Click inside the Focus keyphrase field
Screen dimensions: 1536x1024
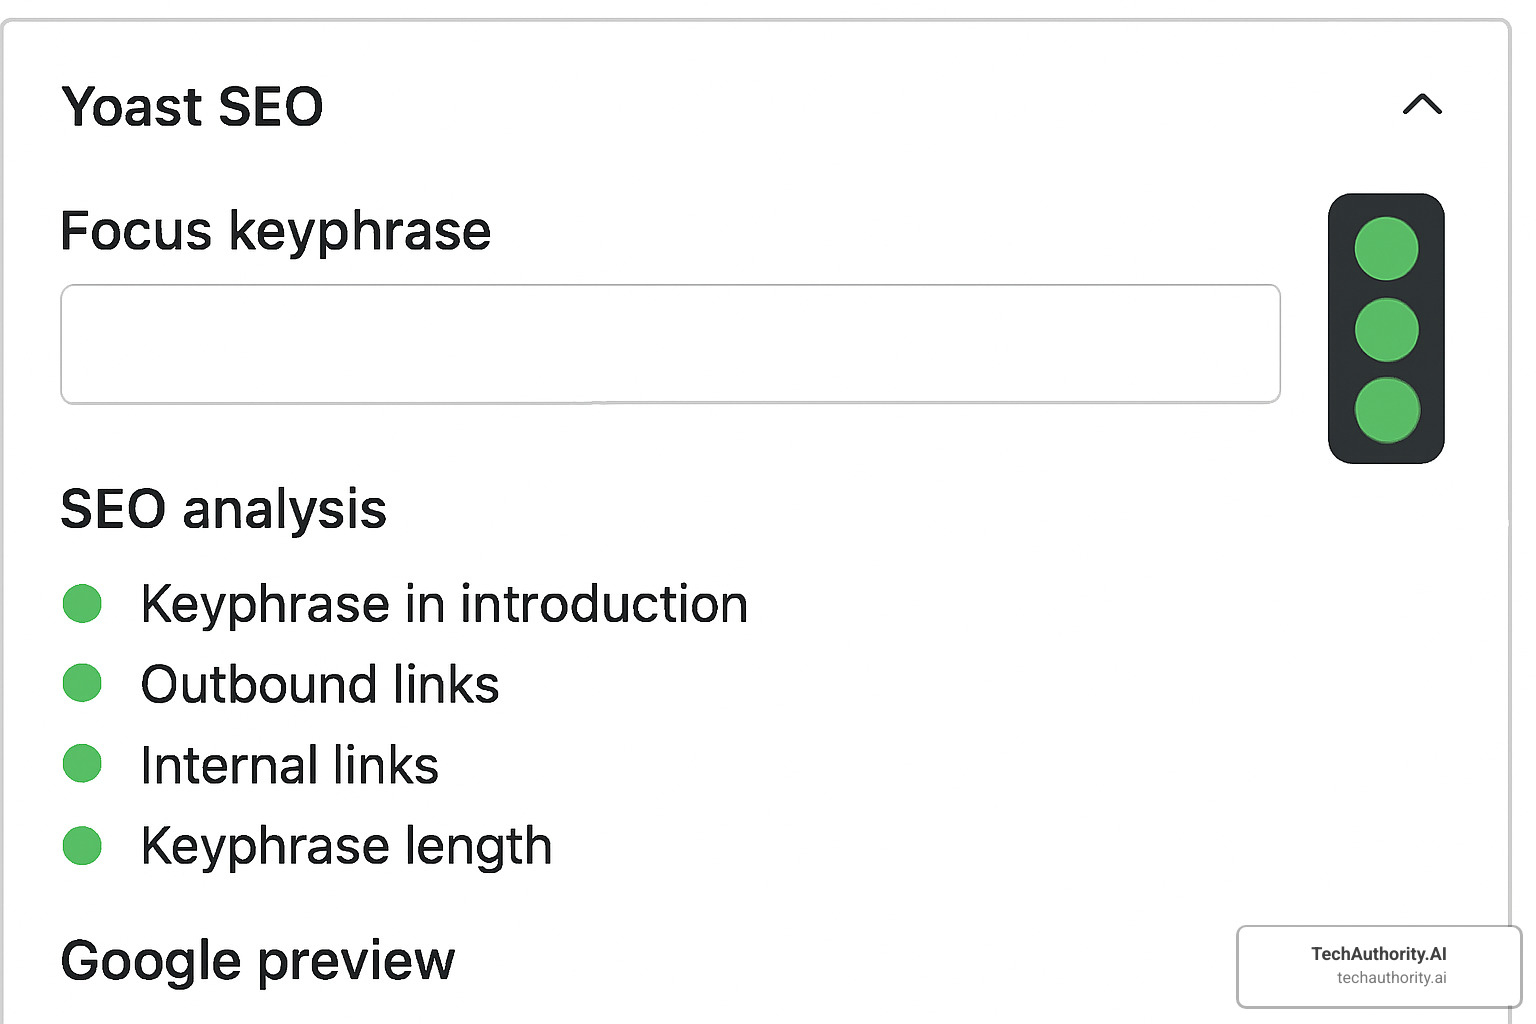point(670,343)
